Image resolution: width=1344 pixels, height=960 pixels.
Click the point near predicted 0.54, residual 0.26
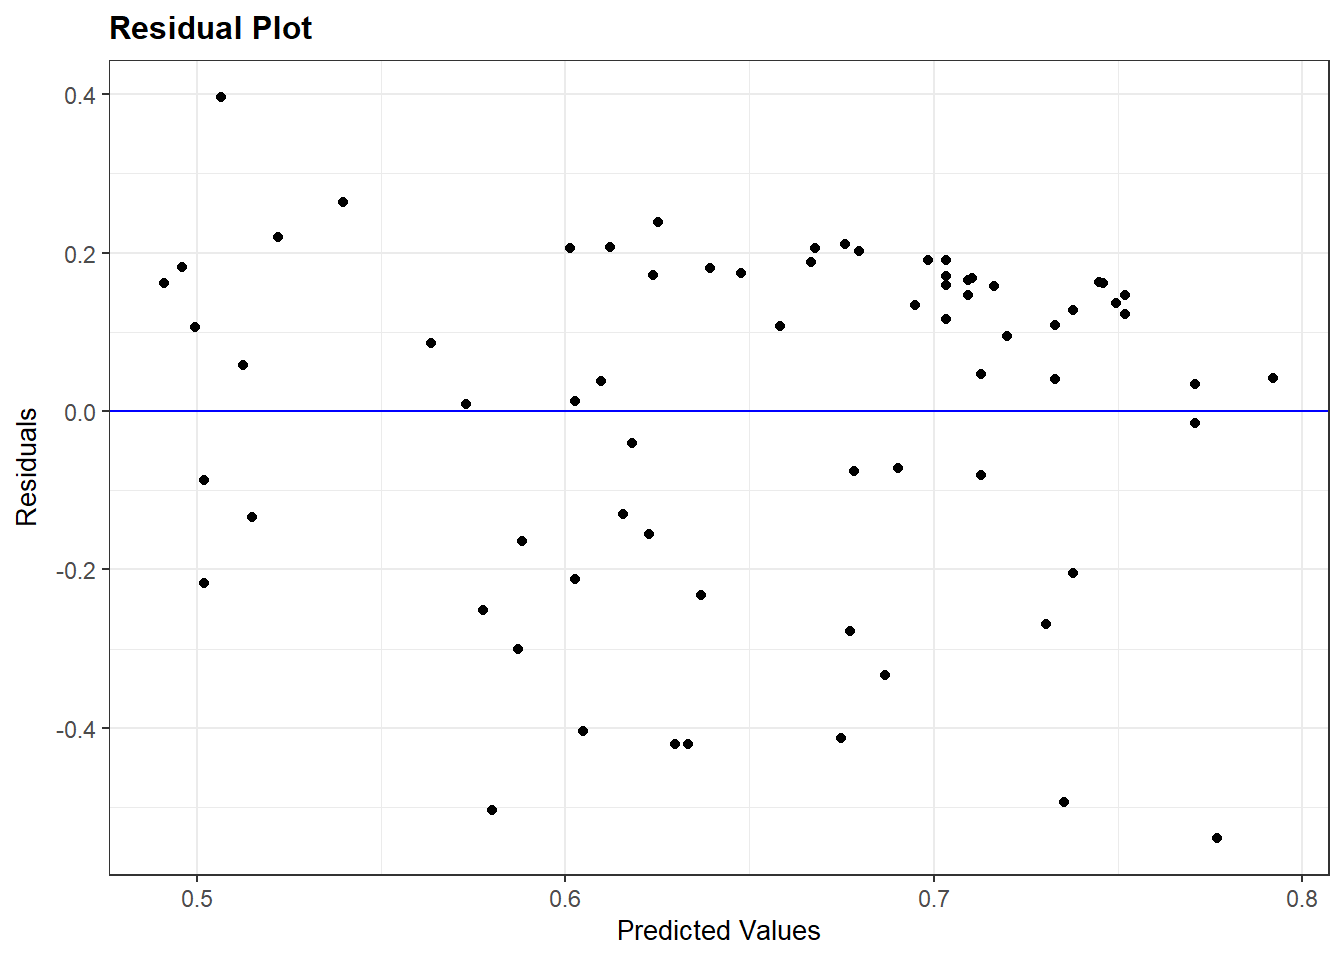pyautogui.click(x=343, y=202)
